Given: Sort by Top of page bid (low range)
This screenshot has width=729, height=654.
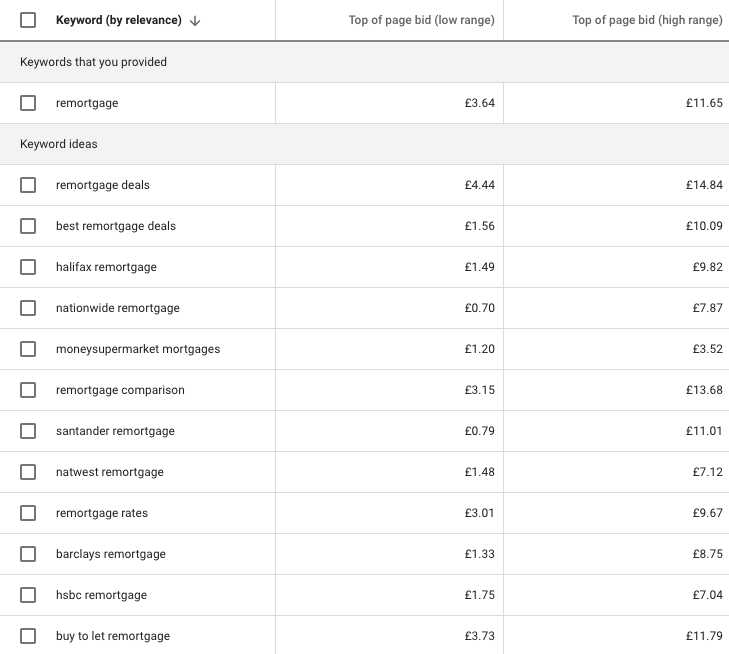Looking at the screenshot, I should coord(421,21).
